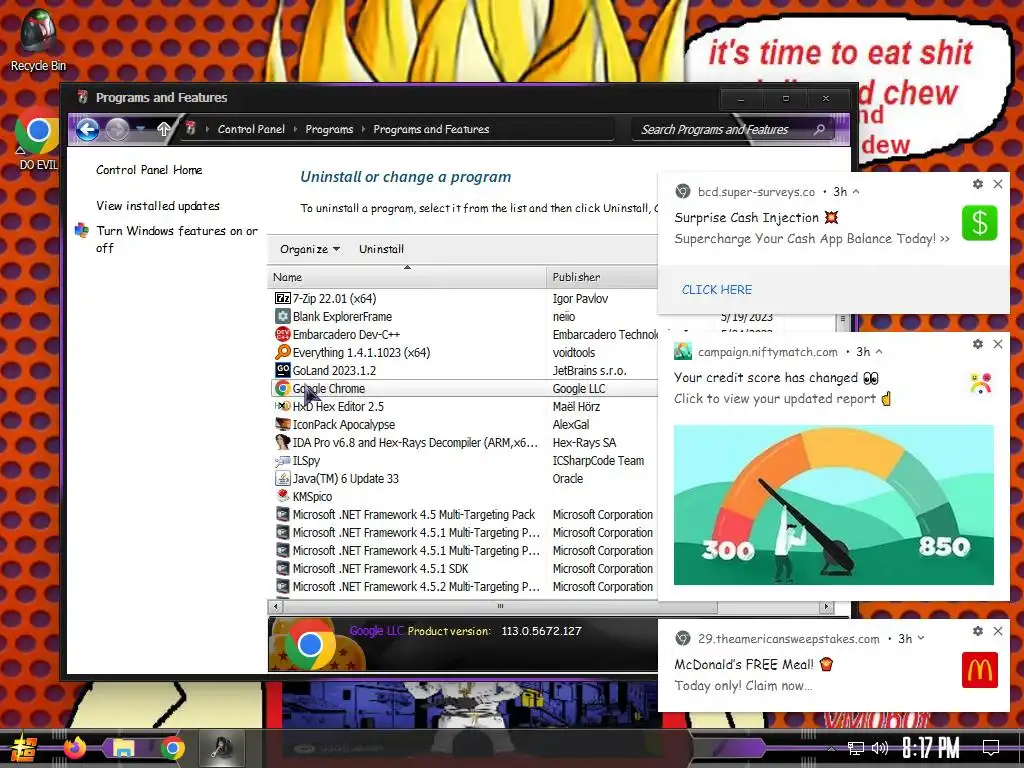Viewport: 1024px width, 768px height.
Task: Collapse the campaign.niftymatch.com notification chevron
Action: [879, 352]
